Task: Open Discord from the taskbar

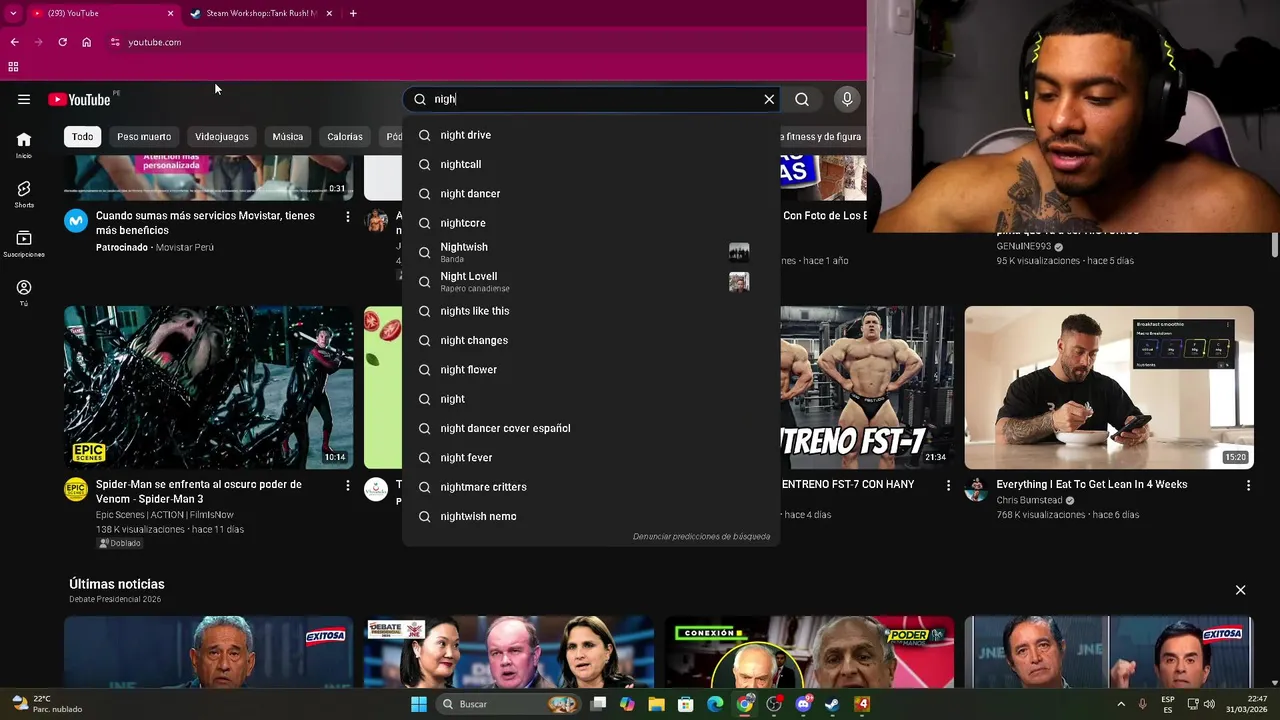Action: click(x=803, y=704)
